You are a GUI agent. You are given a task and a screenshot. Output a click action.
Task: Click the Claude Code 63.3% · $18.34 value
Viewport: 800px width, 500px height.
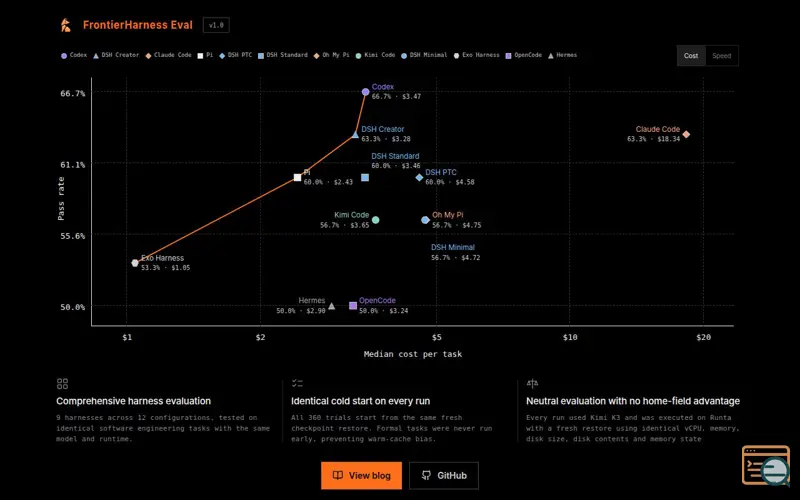pos(654,139)
